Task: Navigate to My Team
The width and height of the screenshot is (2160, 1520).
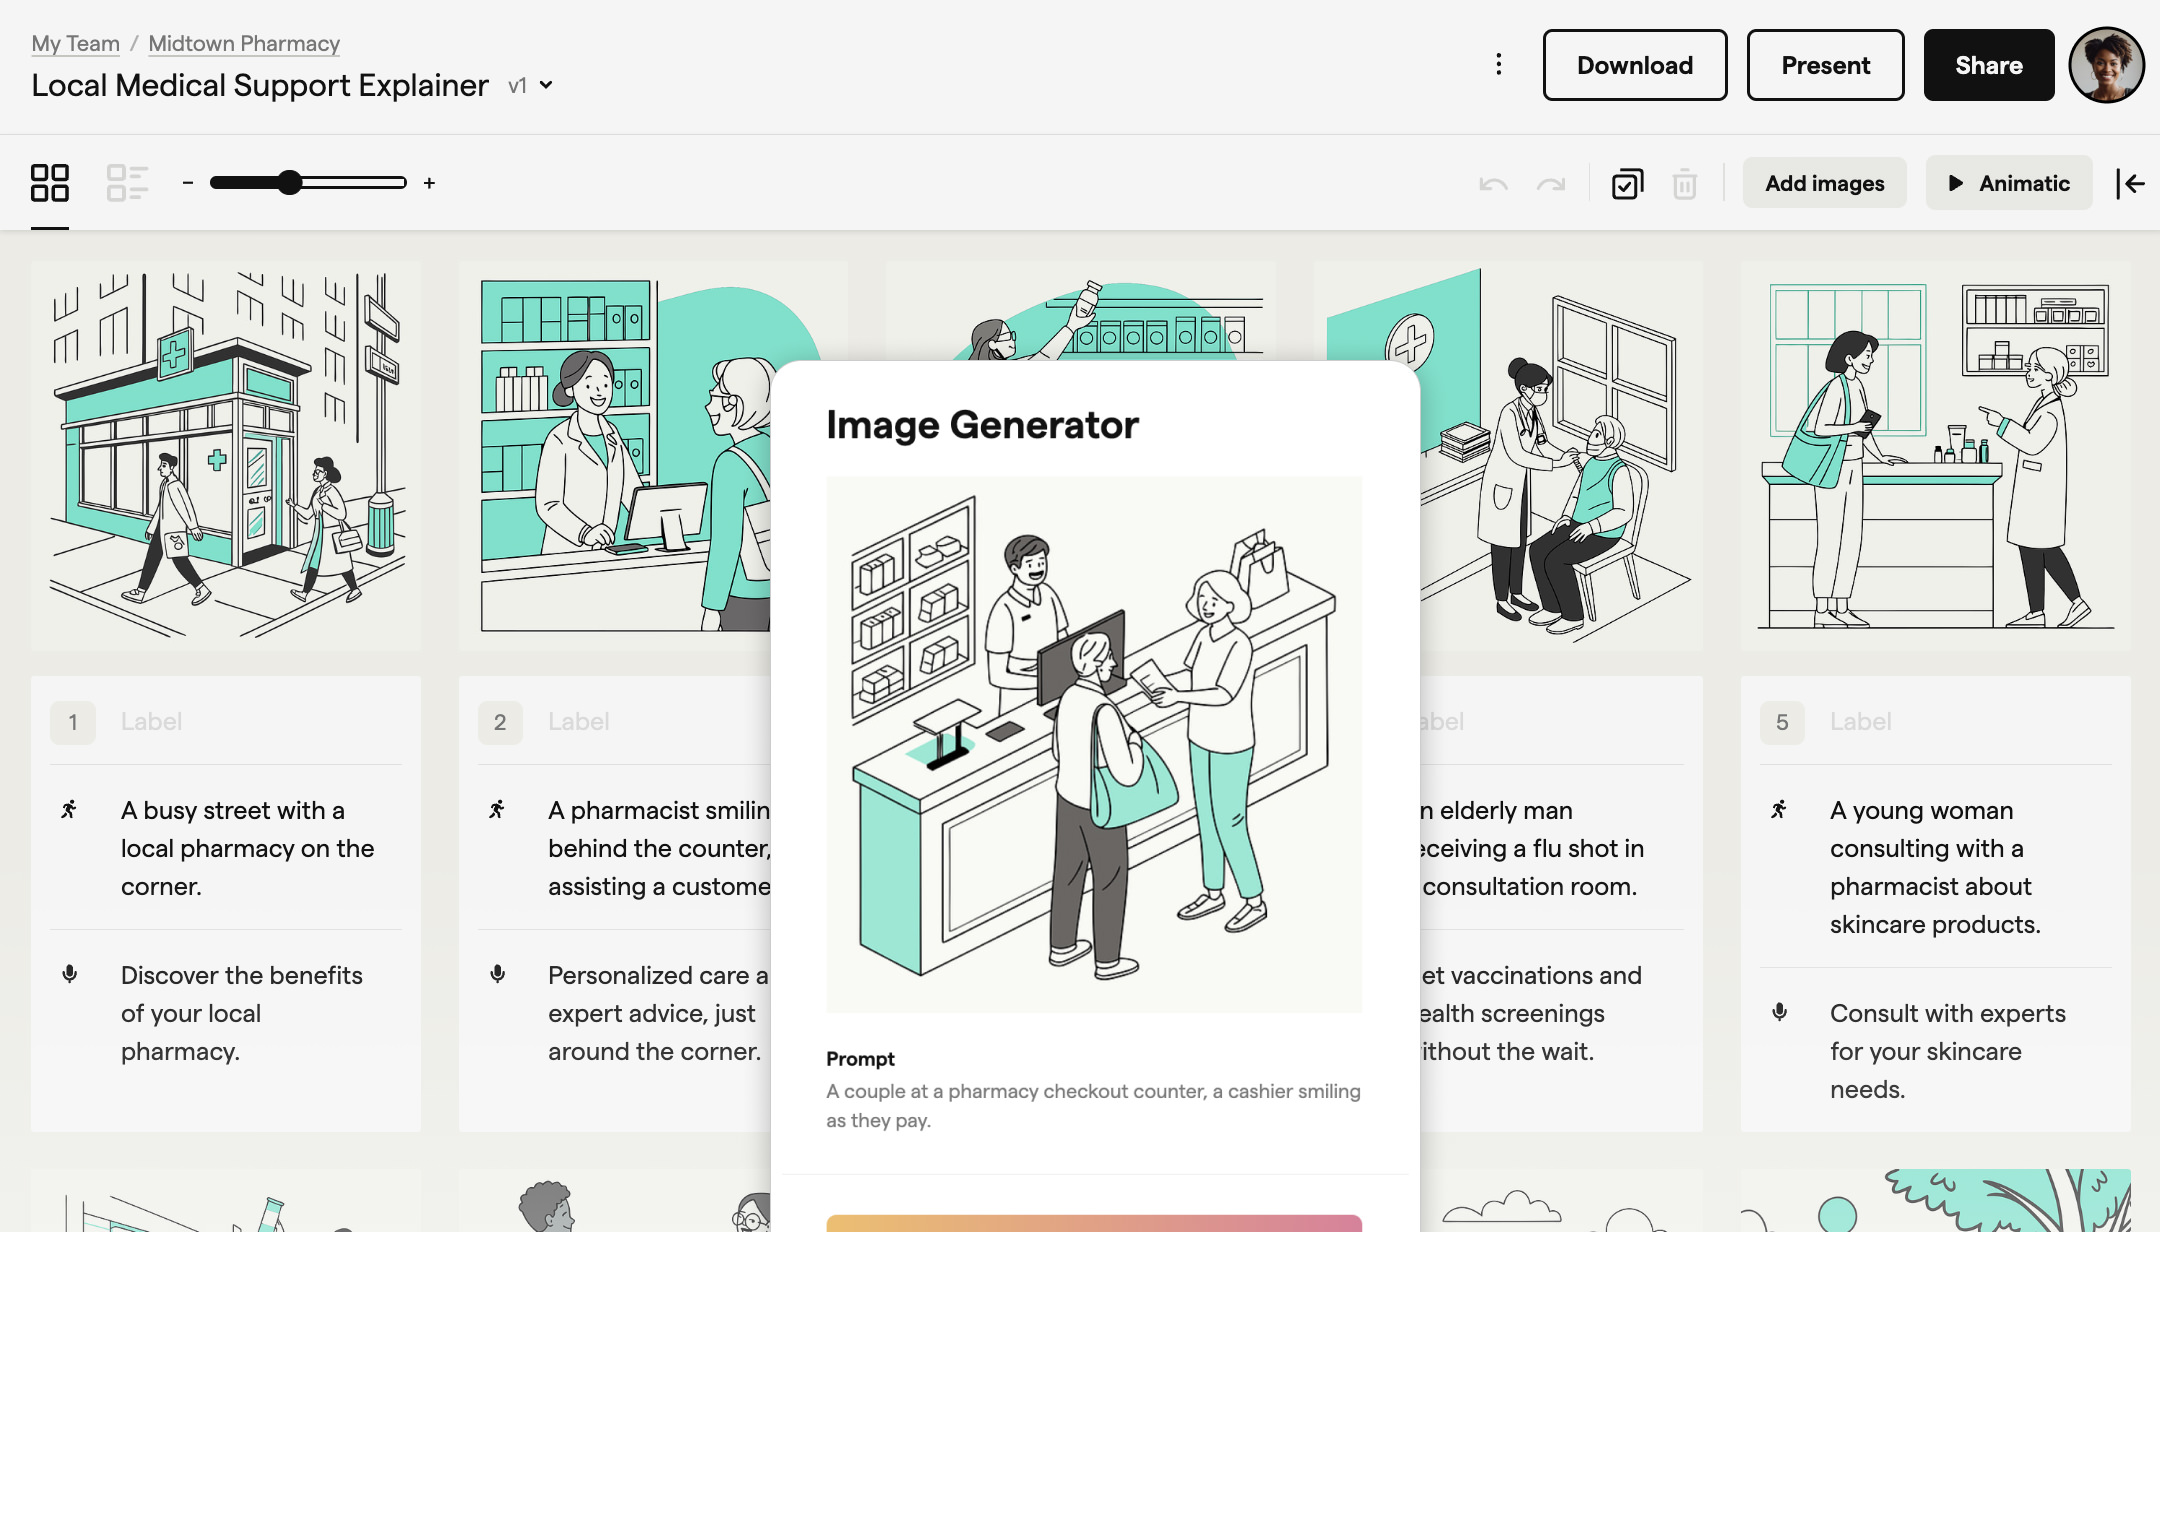Action: pyautogui.click(x=75, y=43)
